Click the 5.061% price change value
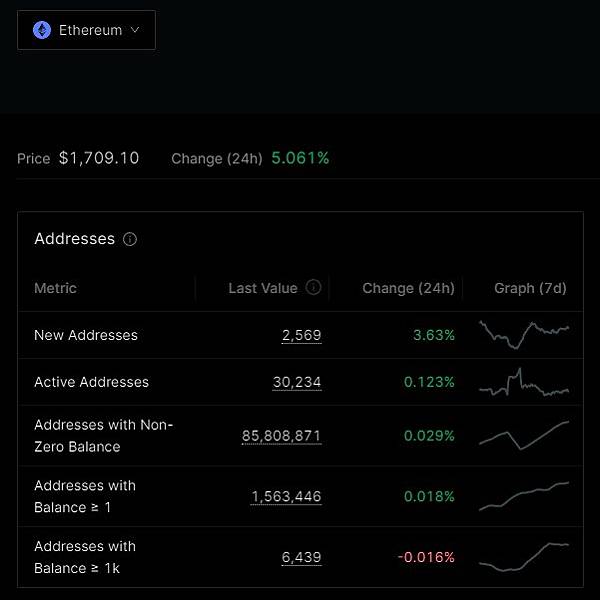 coord(300,158)
